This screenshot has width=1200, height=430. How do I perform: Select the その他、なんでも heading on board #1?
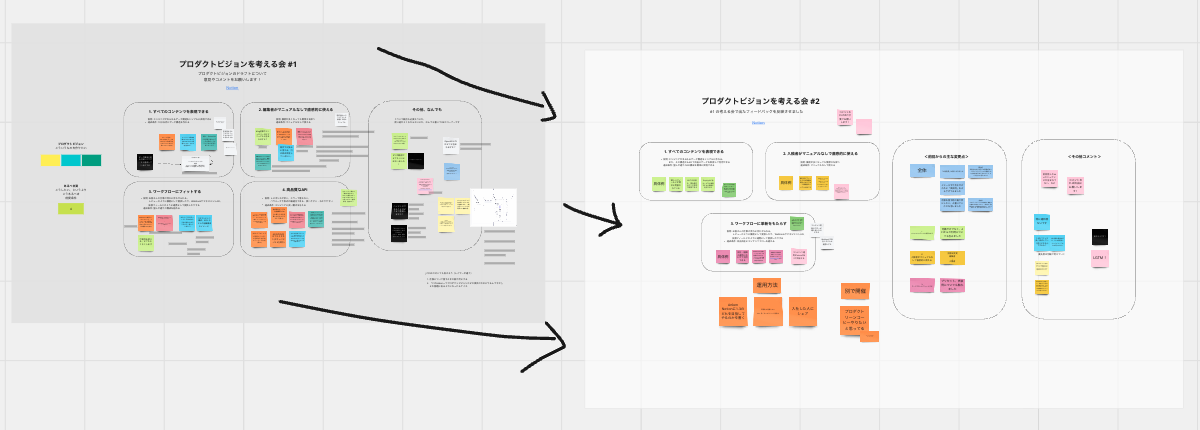[426, 109]
